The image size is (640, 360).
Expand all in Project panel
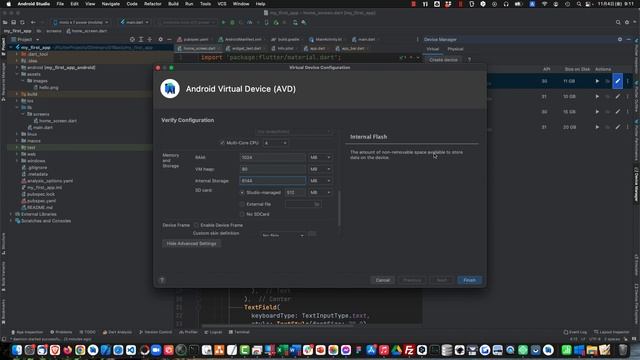(x=141, y=40)
